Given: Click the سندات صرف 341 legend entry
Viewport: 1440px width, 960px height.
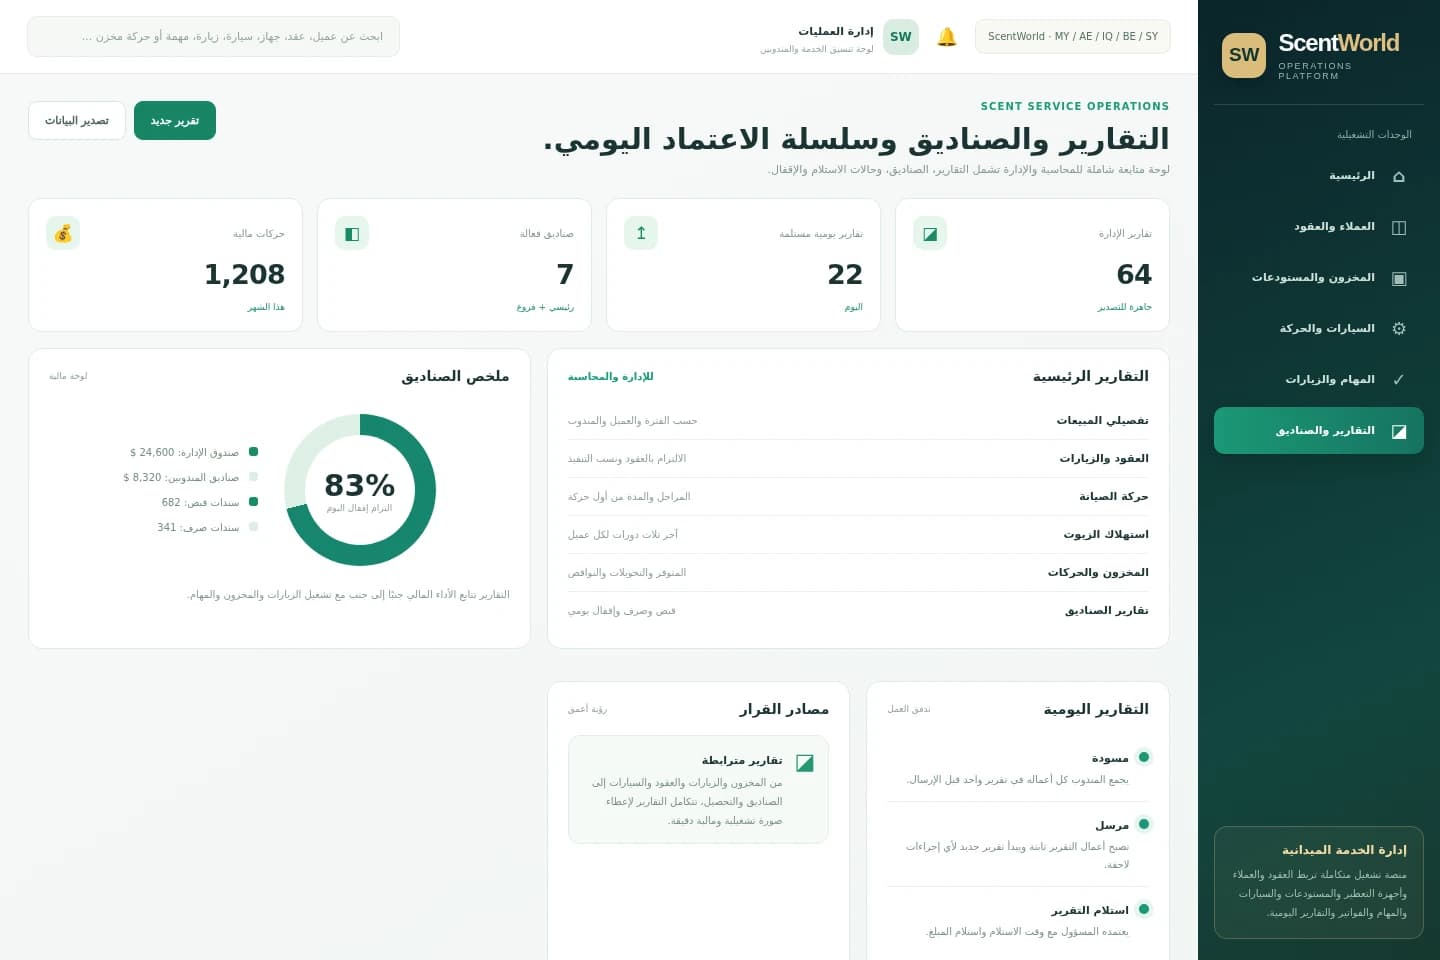Looking at the screenshot, I should pyautogui.click(x=207, y=527).
